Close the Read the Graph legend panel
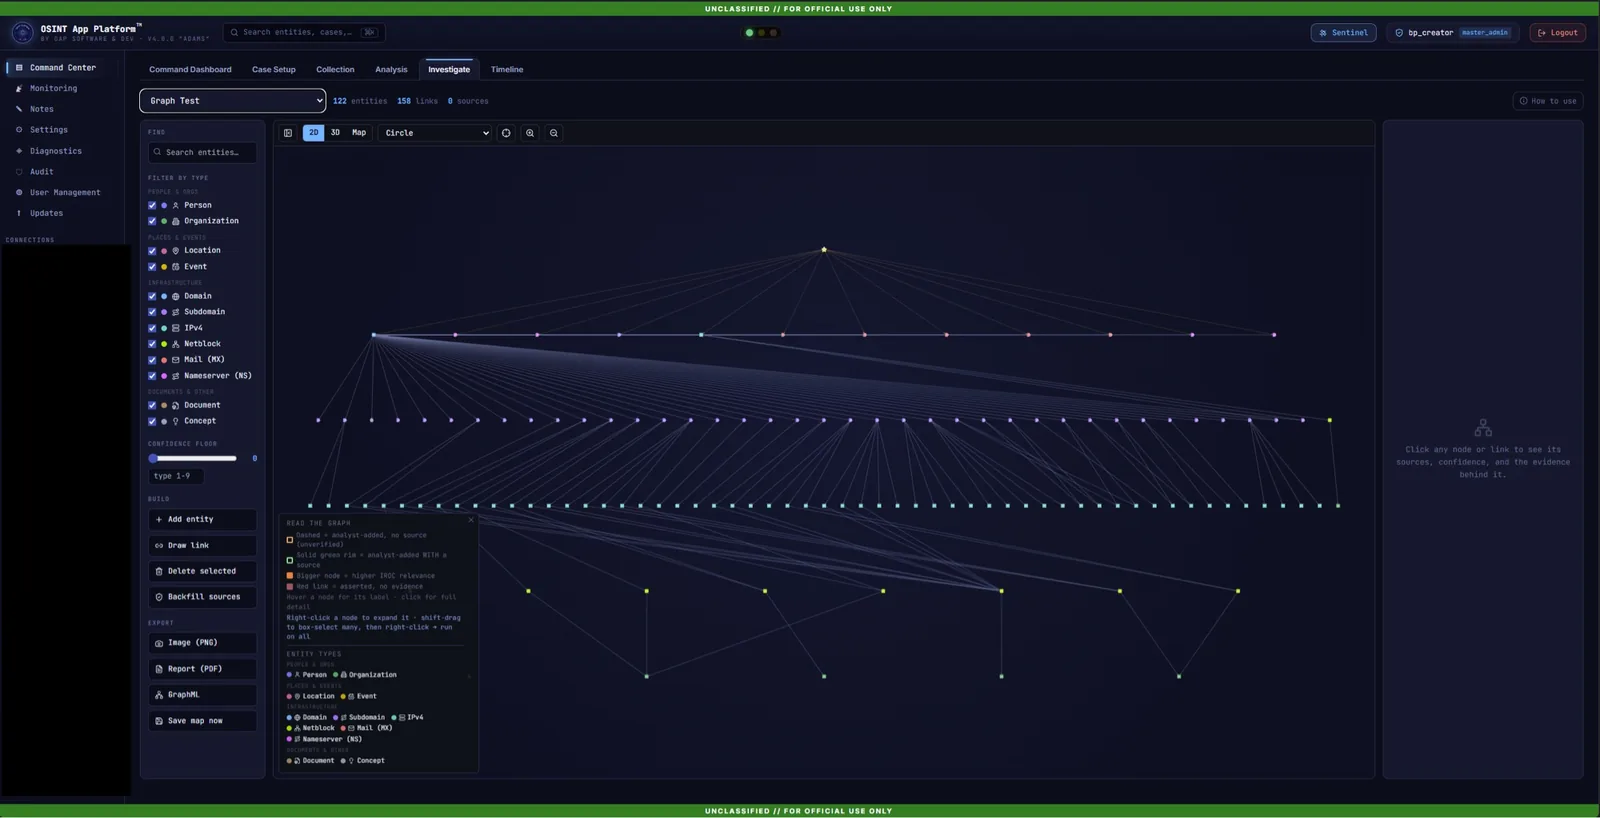 pyautogui.click(x=471, y=520)
